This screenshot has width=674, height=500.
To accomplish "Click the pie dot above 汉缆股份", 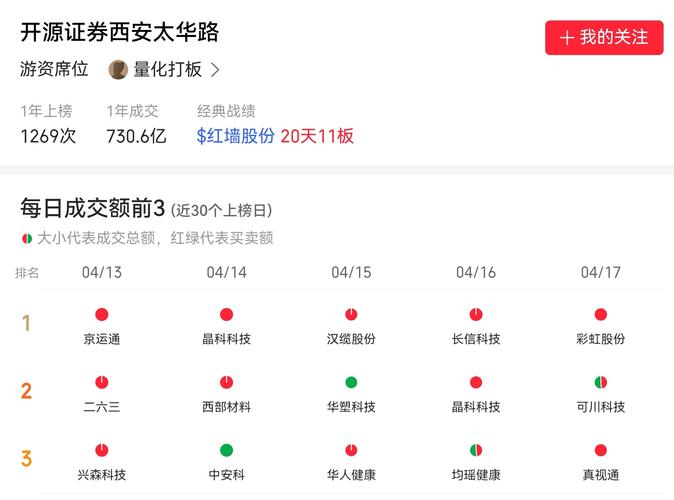I will (351, 314).
